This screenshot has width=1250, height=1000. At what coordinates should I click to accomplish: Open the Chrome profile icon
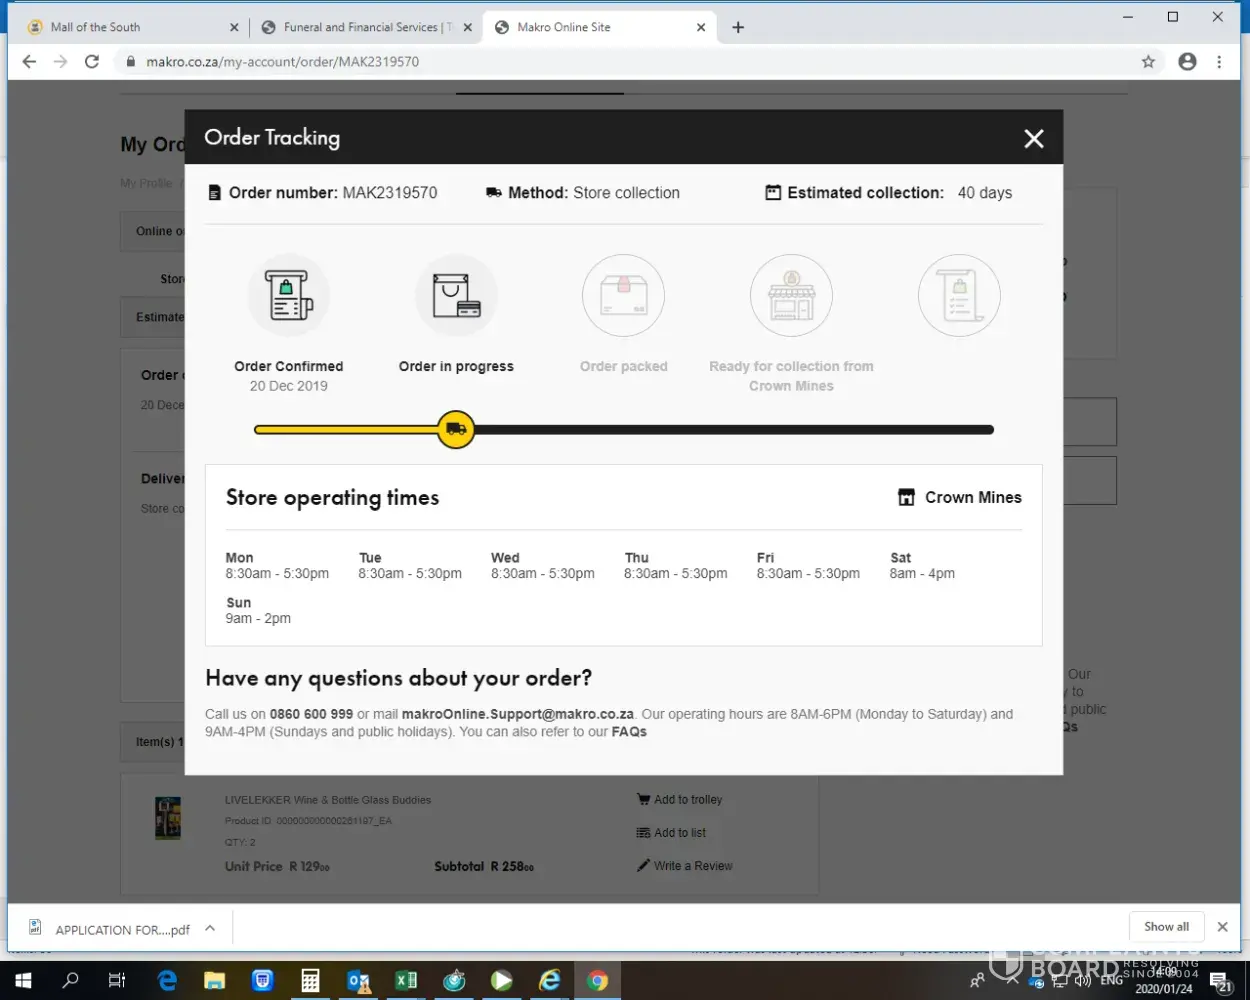click(1187, 62)
